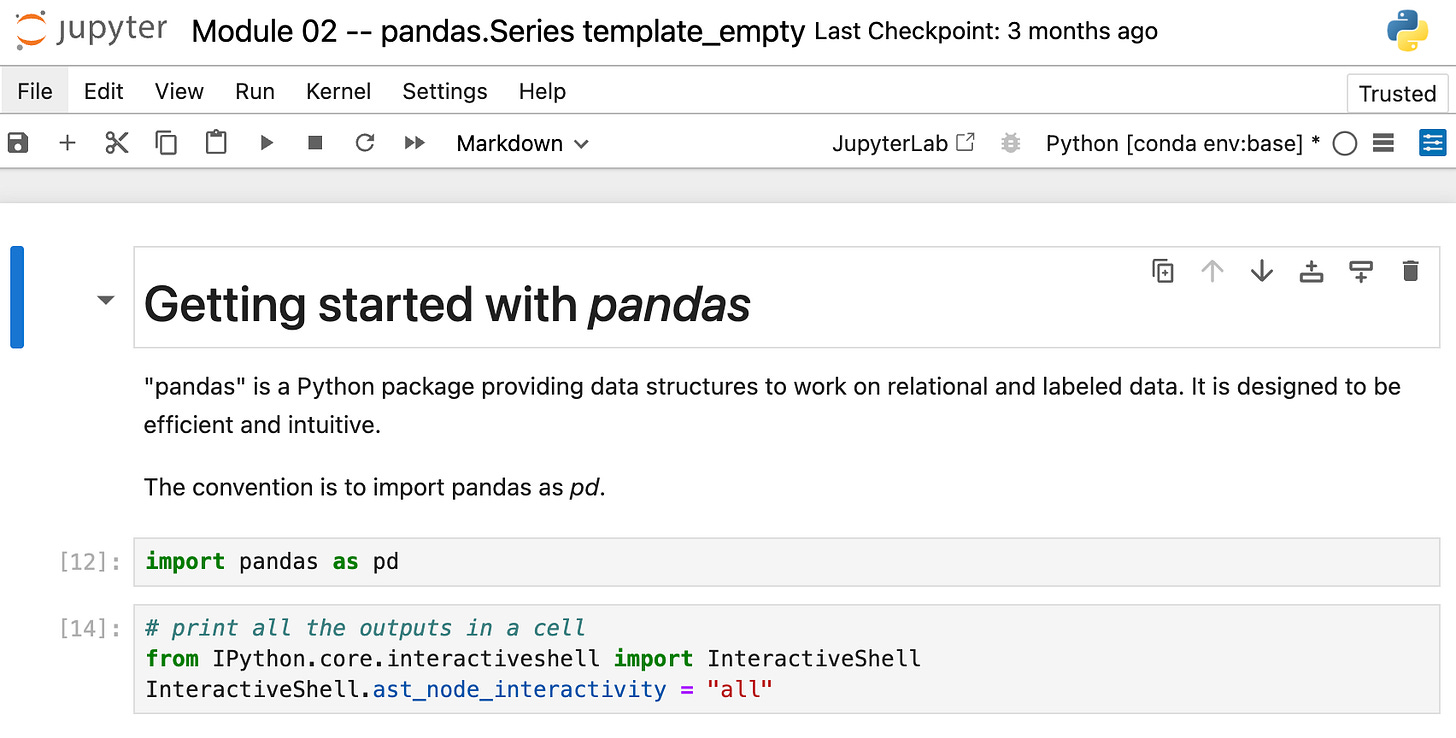This screenshot has height=738, width=1456.
Task: Insert a cell below with plus icon
Action: [67, 143]
